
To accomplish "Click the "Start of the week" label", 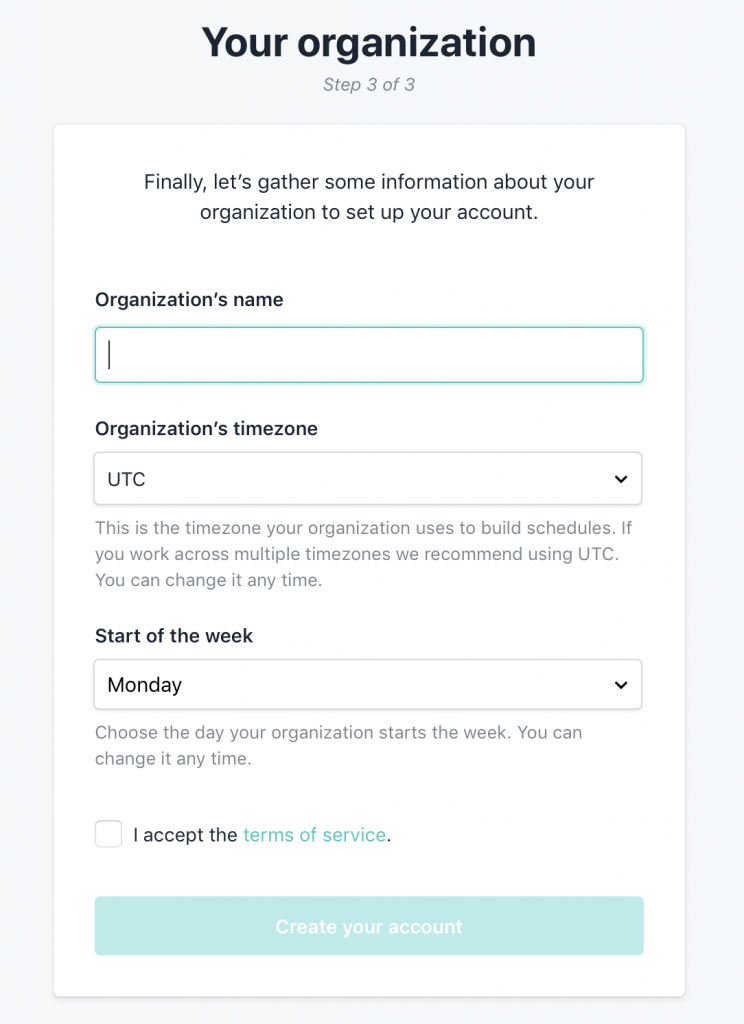I will point(174,636).
